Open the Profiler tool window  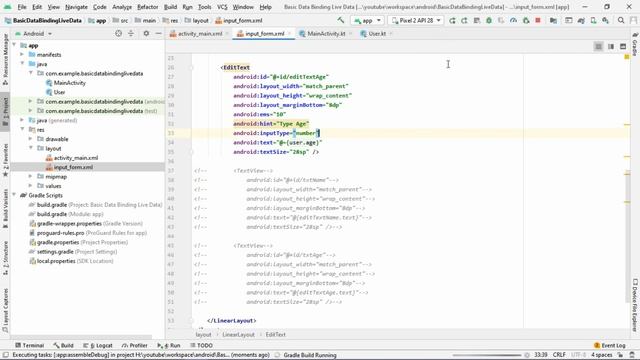134,345
